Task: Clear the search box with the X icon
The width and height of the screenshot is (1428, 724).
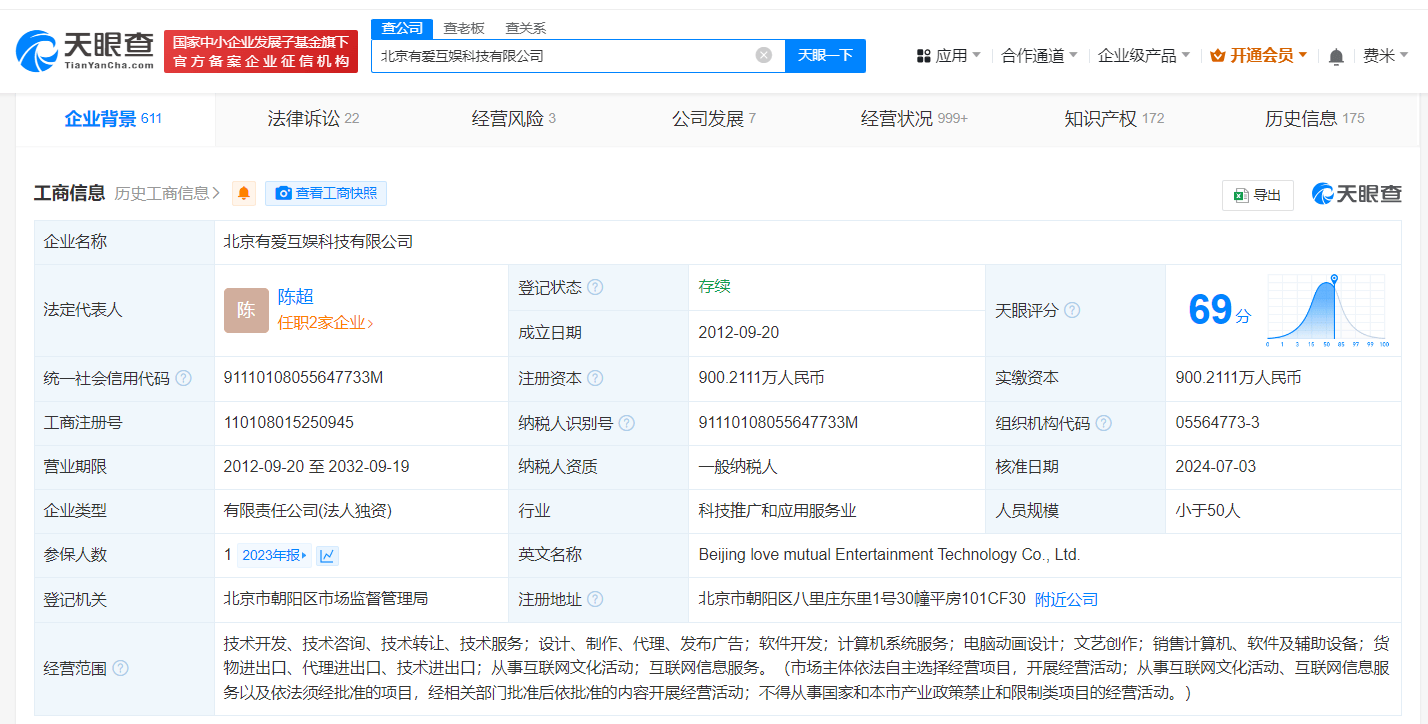Action: (764, 55)
